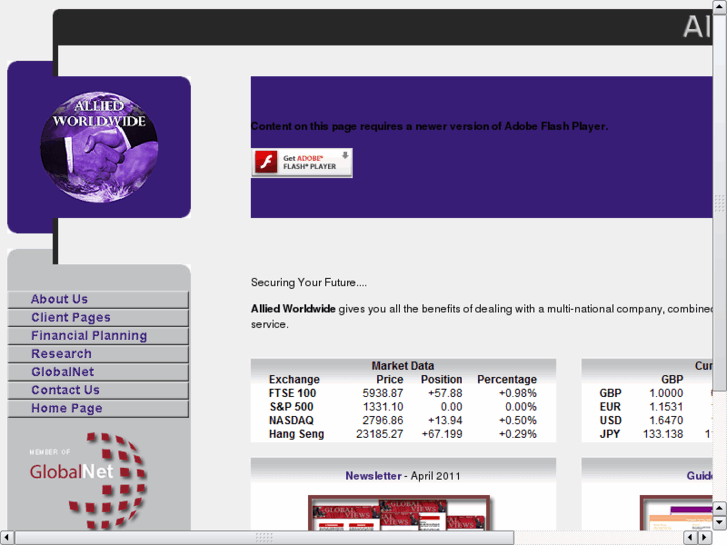Click the Hang Seng price 23185.27
Image resolution: width=727 pixels, height=545 pixels.
click(379, 434)
